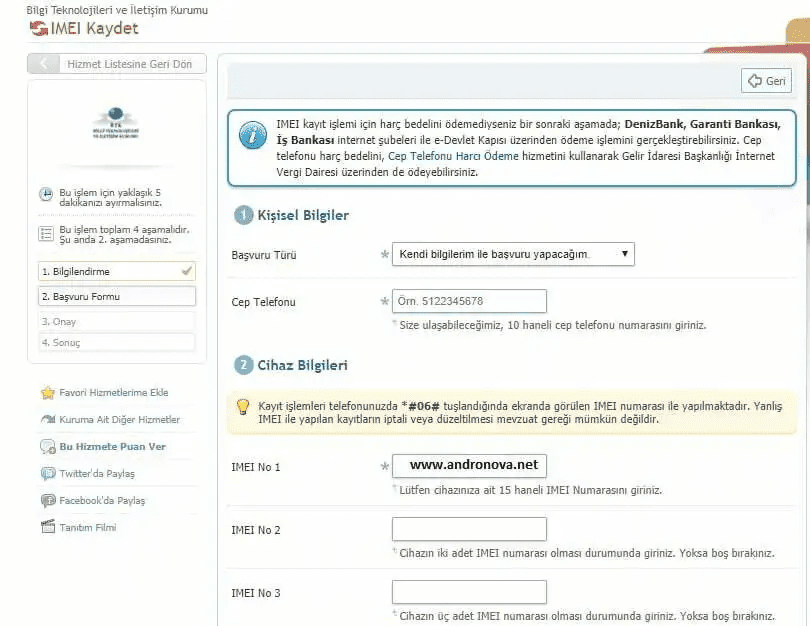Click the Facebook share icon
810x626 pixels.
[48, 500]
